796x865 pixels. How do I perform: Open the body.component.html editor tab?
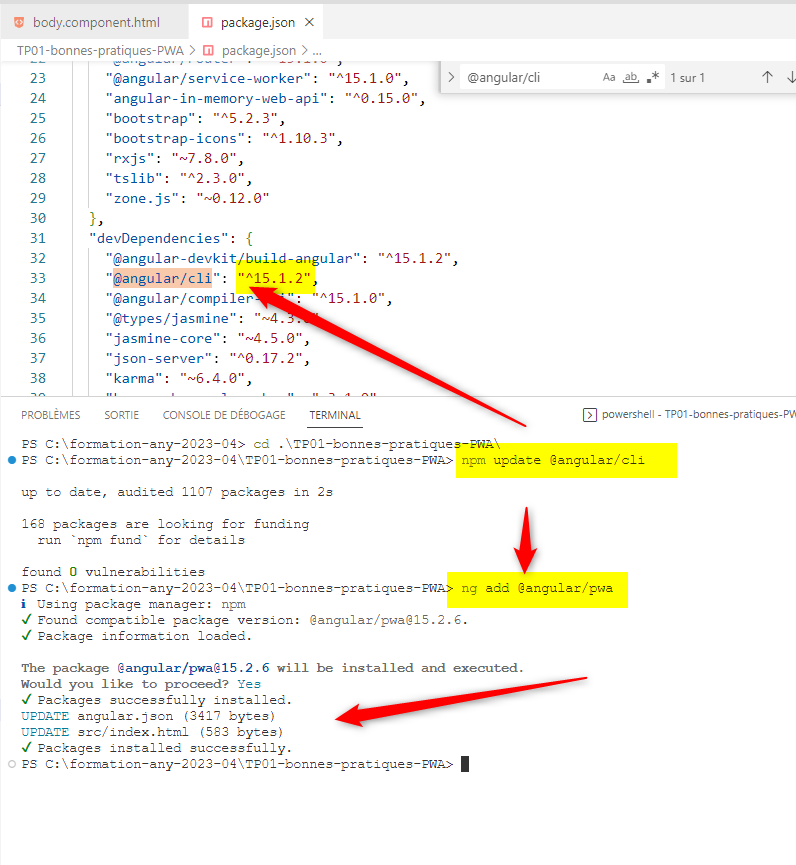(x=94, y=23)
